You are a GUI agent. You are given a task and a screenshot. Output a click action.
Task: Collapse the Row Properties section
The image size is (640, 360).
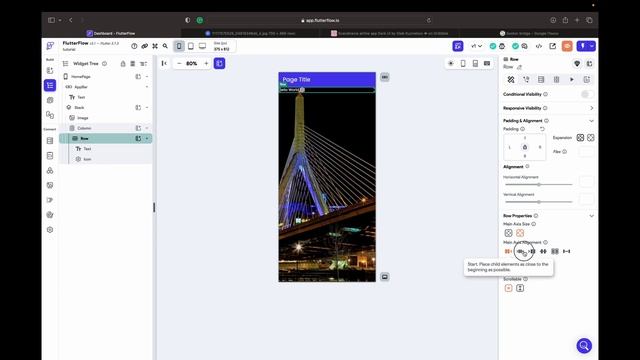(591, 216)
